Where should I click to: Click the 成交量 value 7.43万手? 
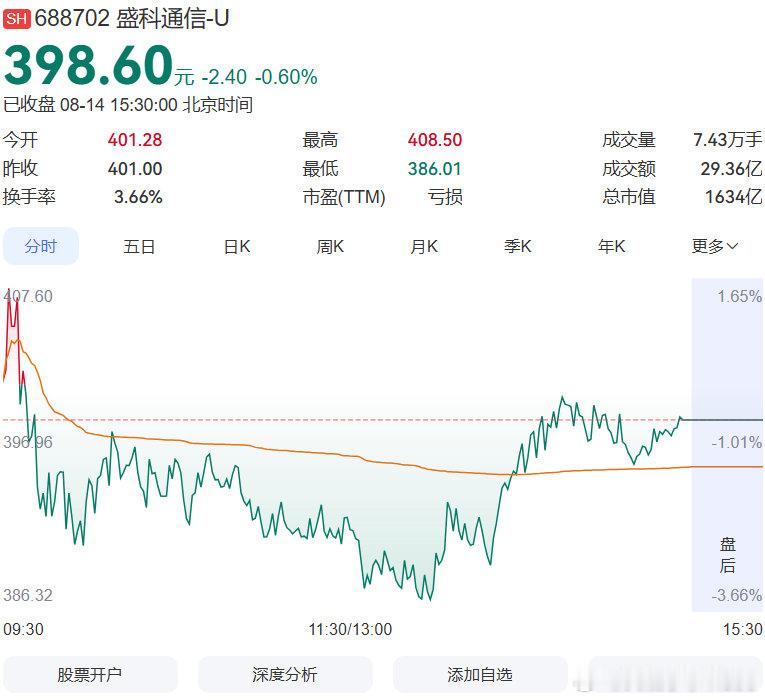click(727, 140)
